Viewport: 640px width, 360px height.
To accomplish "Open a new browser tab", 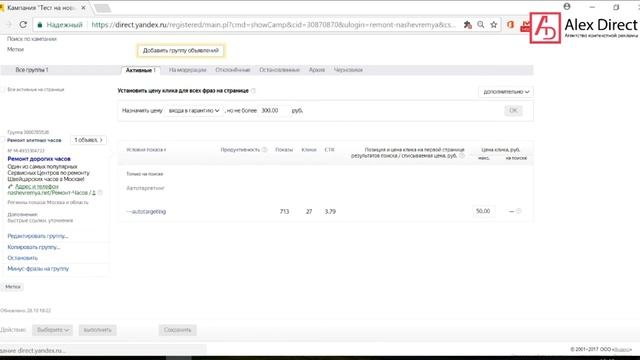I will tap(102, 8).
